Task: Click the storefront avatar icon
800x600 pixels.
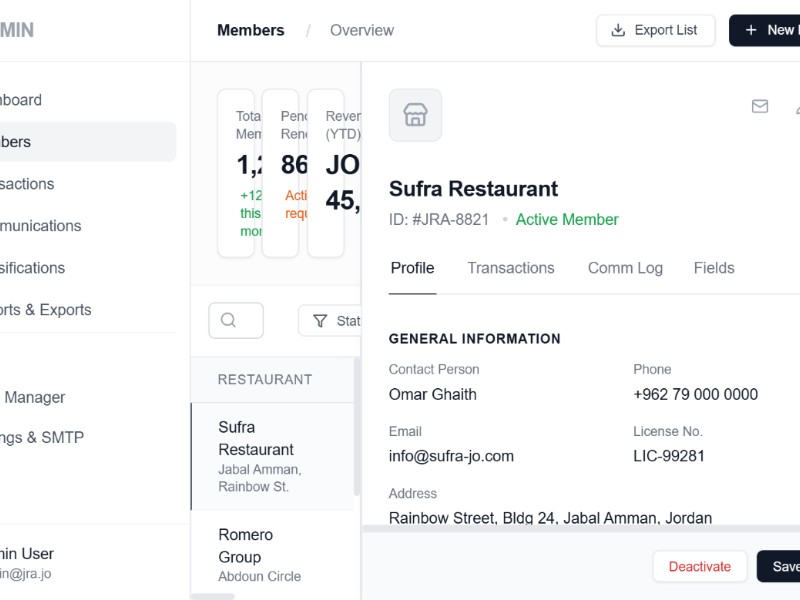Action: tap(415, 115)
